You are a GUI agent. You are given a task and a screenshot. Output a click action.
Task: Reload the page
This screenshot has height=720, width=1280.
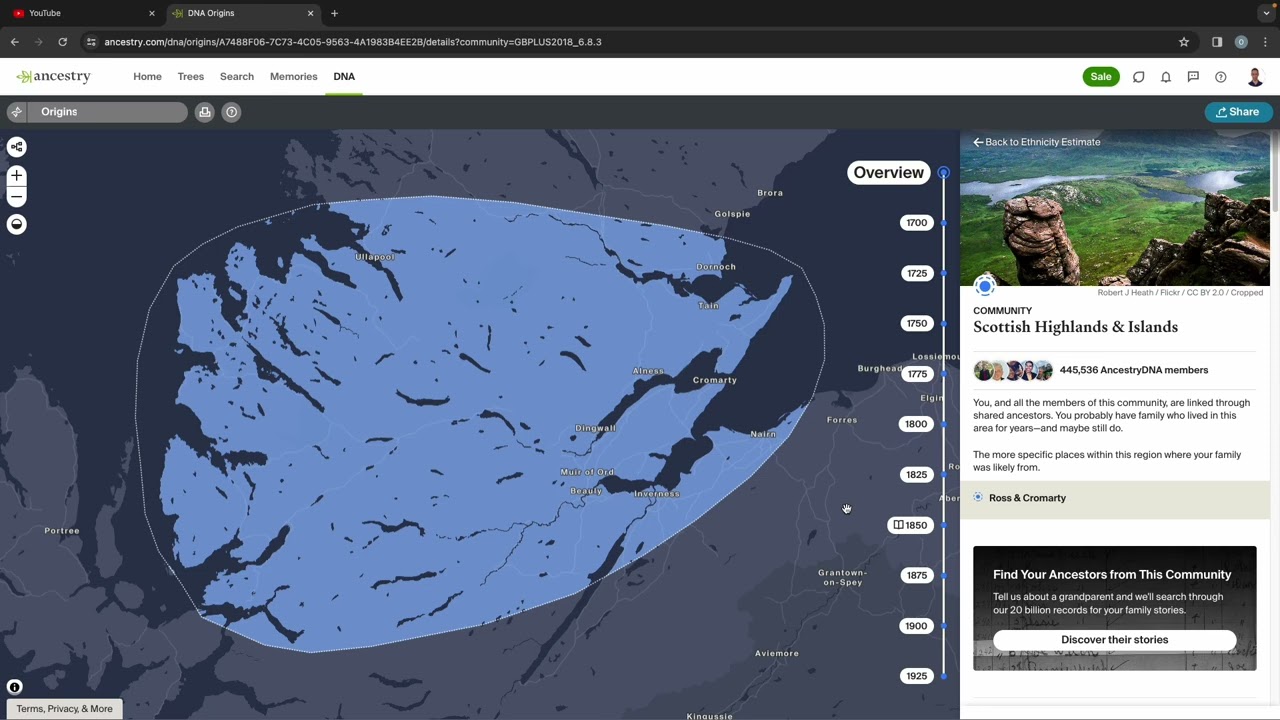click(62, 42)
